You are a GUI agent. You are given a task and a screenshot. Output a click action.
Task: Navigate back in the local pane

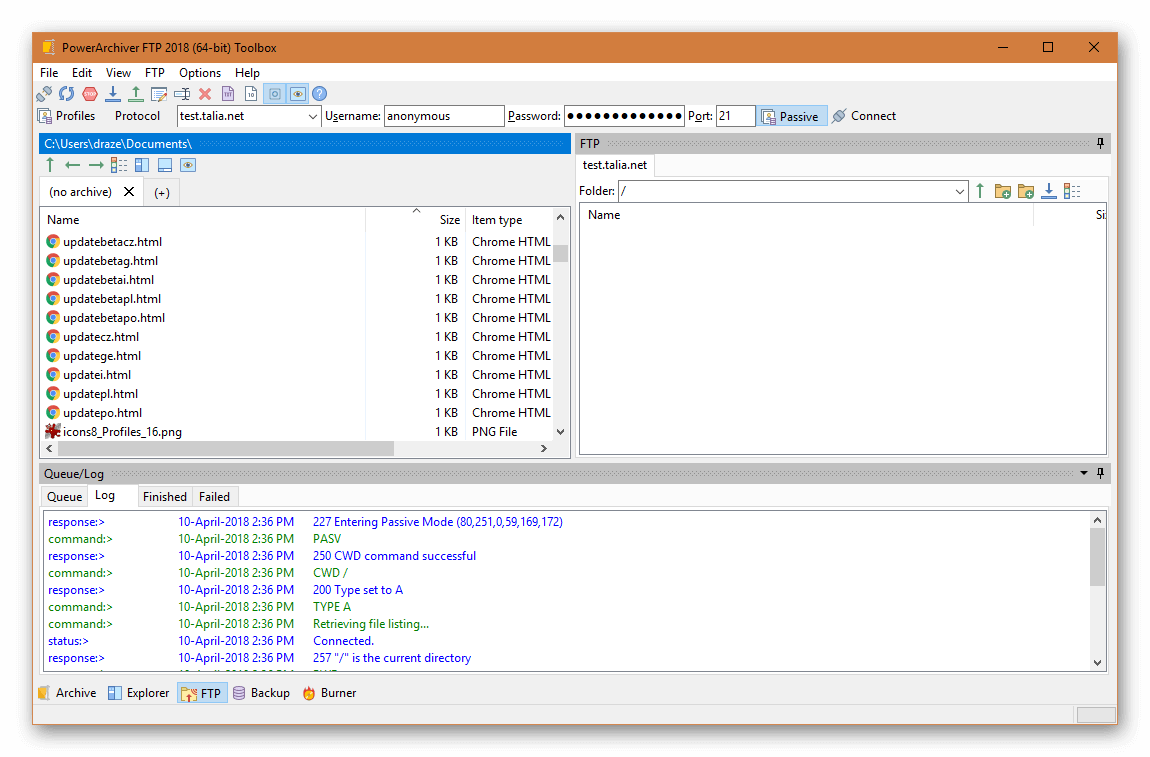point(73,165)
